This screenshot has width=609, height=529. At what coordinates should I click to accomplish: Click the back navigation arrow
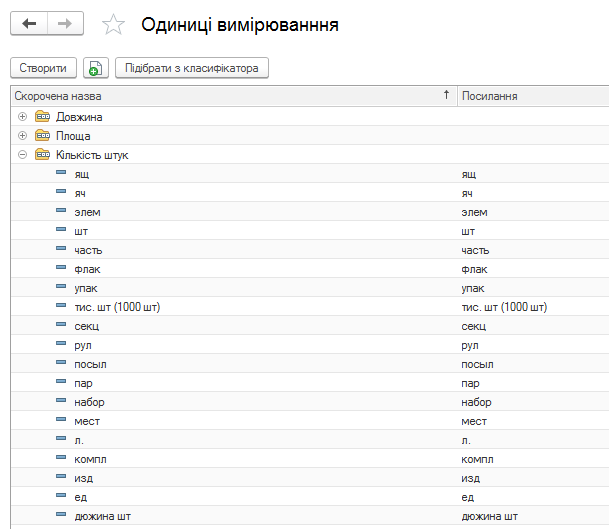[x=29, y=24]
